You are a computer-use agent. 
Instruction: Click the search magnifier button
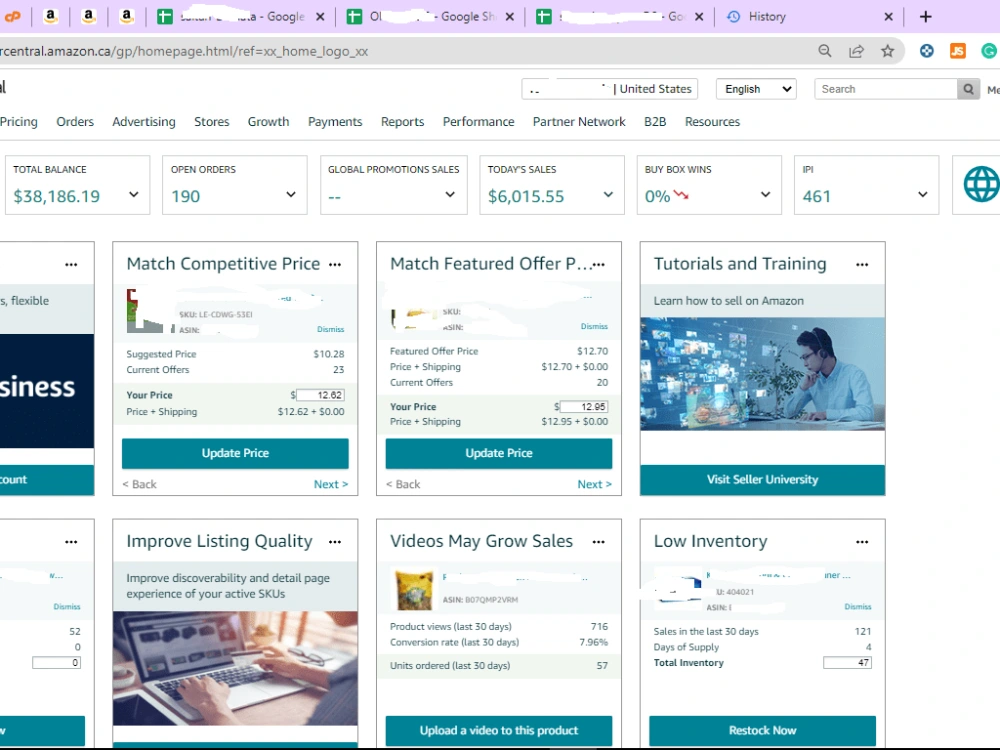point(968,89)
